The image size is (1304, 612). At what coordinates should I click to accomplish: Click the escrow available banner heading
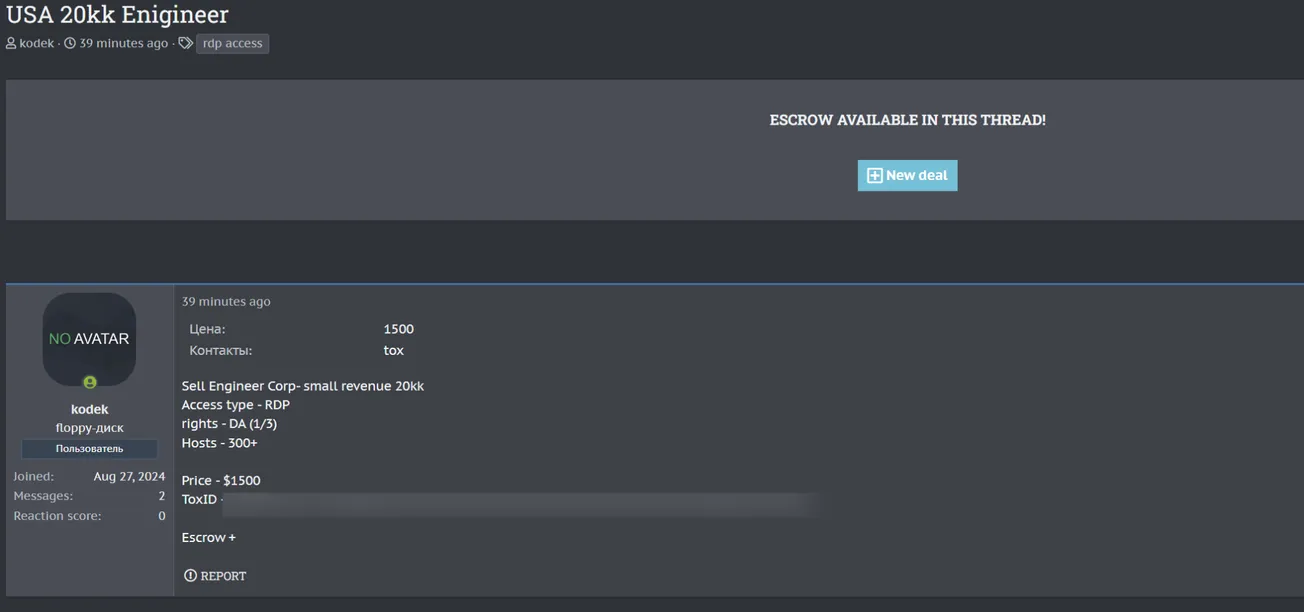907,120
